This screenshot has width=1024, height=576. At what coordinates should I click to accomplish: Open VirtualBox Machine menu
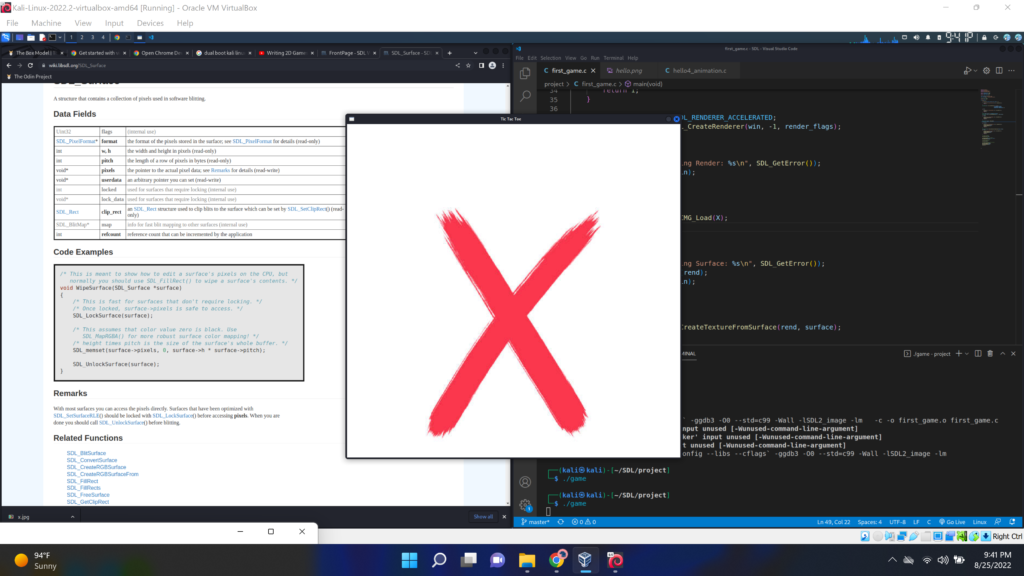click(46, 23)
